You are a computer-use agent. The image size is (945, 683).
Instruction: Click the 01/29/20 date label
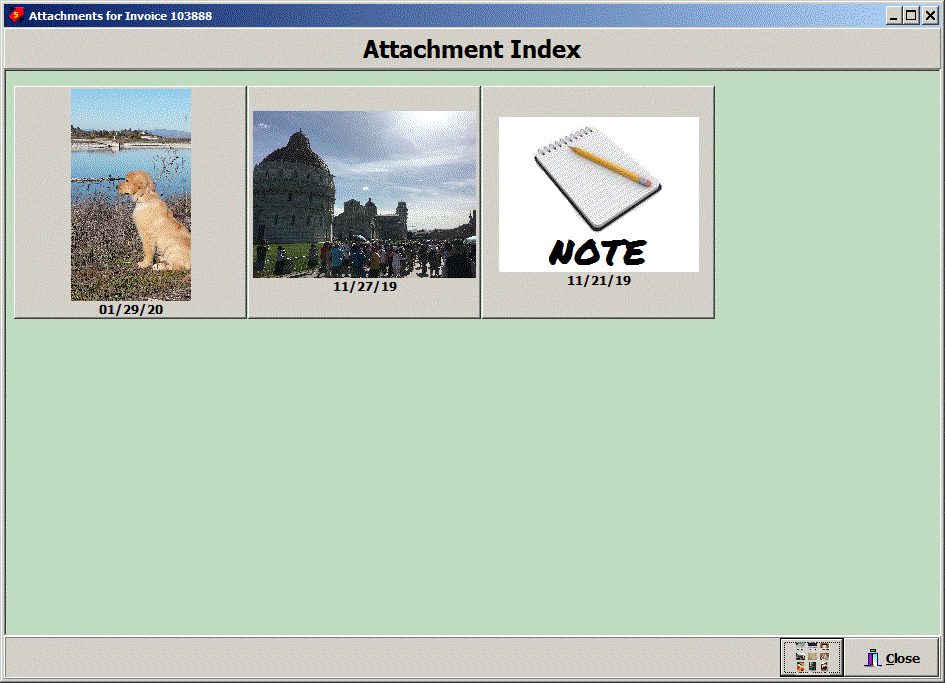[x=131, y=309]
